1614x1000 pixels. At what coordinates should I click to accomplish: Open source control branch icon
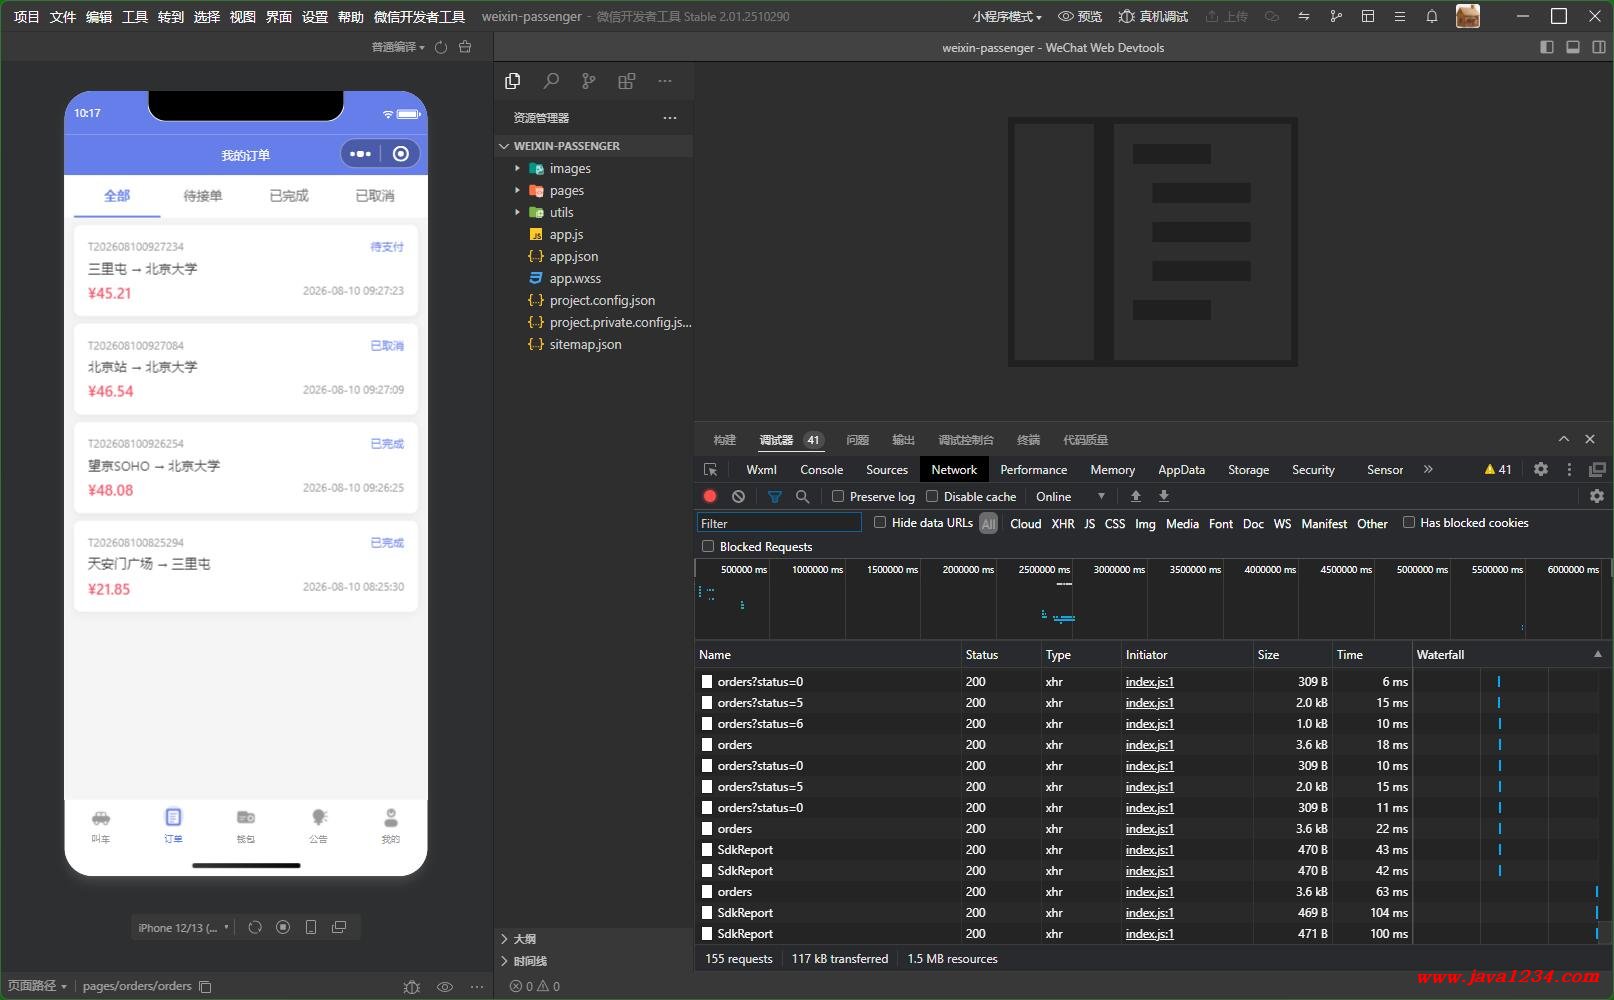pos(589,81)
